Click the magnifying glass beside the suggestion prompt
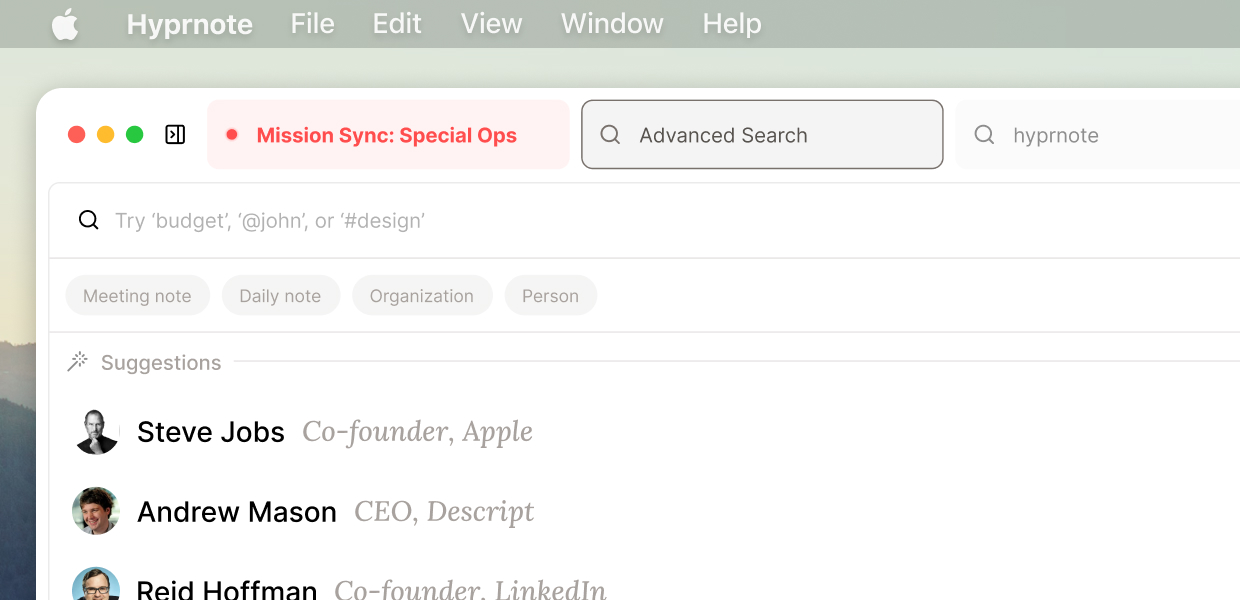Screen dimensions: 1240x600 click(88, 219)
